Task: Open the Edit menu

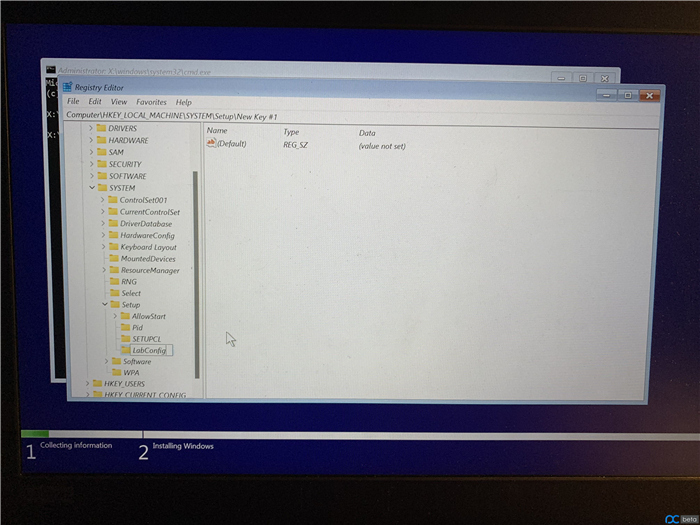Action: point(95,102)
